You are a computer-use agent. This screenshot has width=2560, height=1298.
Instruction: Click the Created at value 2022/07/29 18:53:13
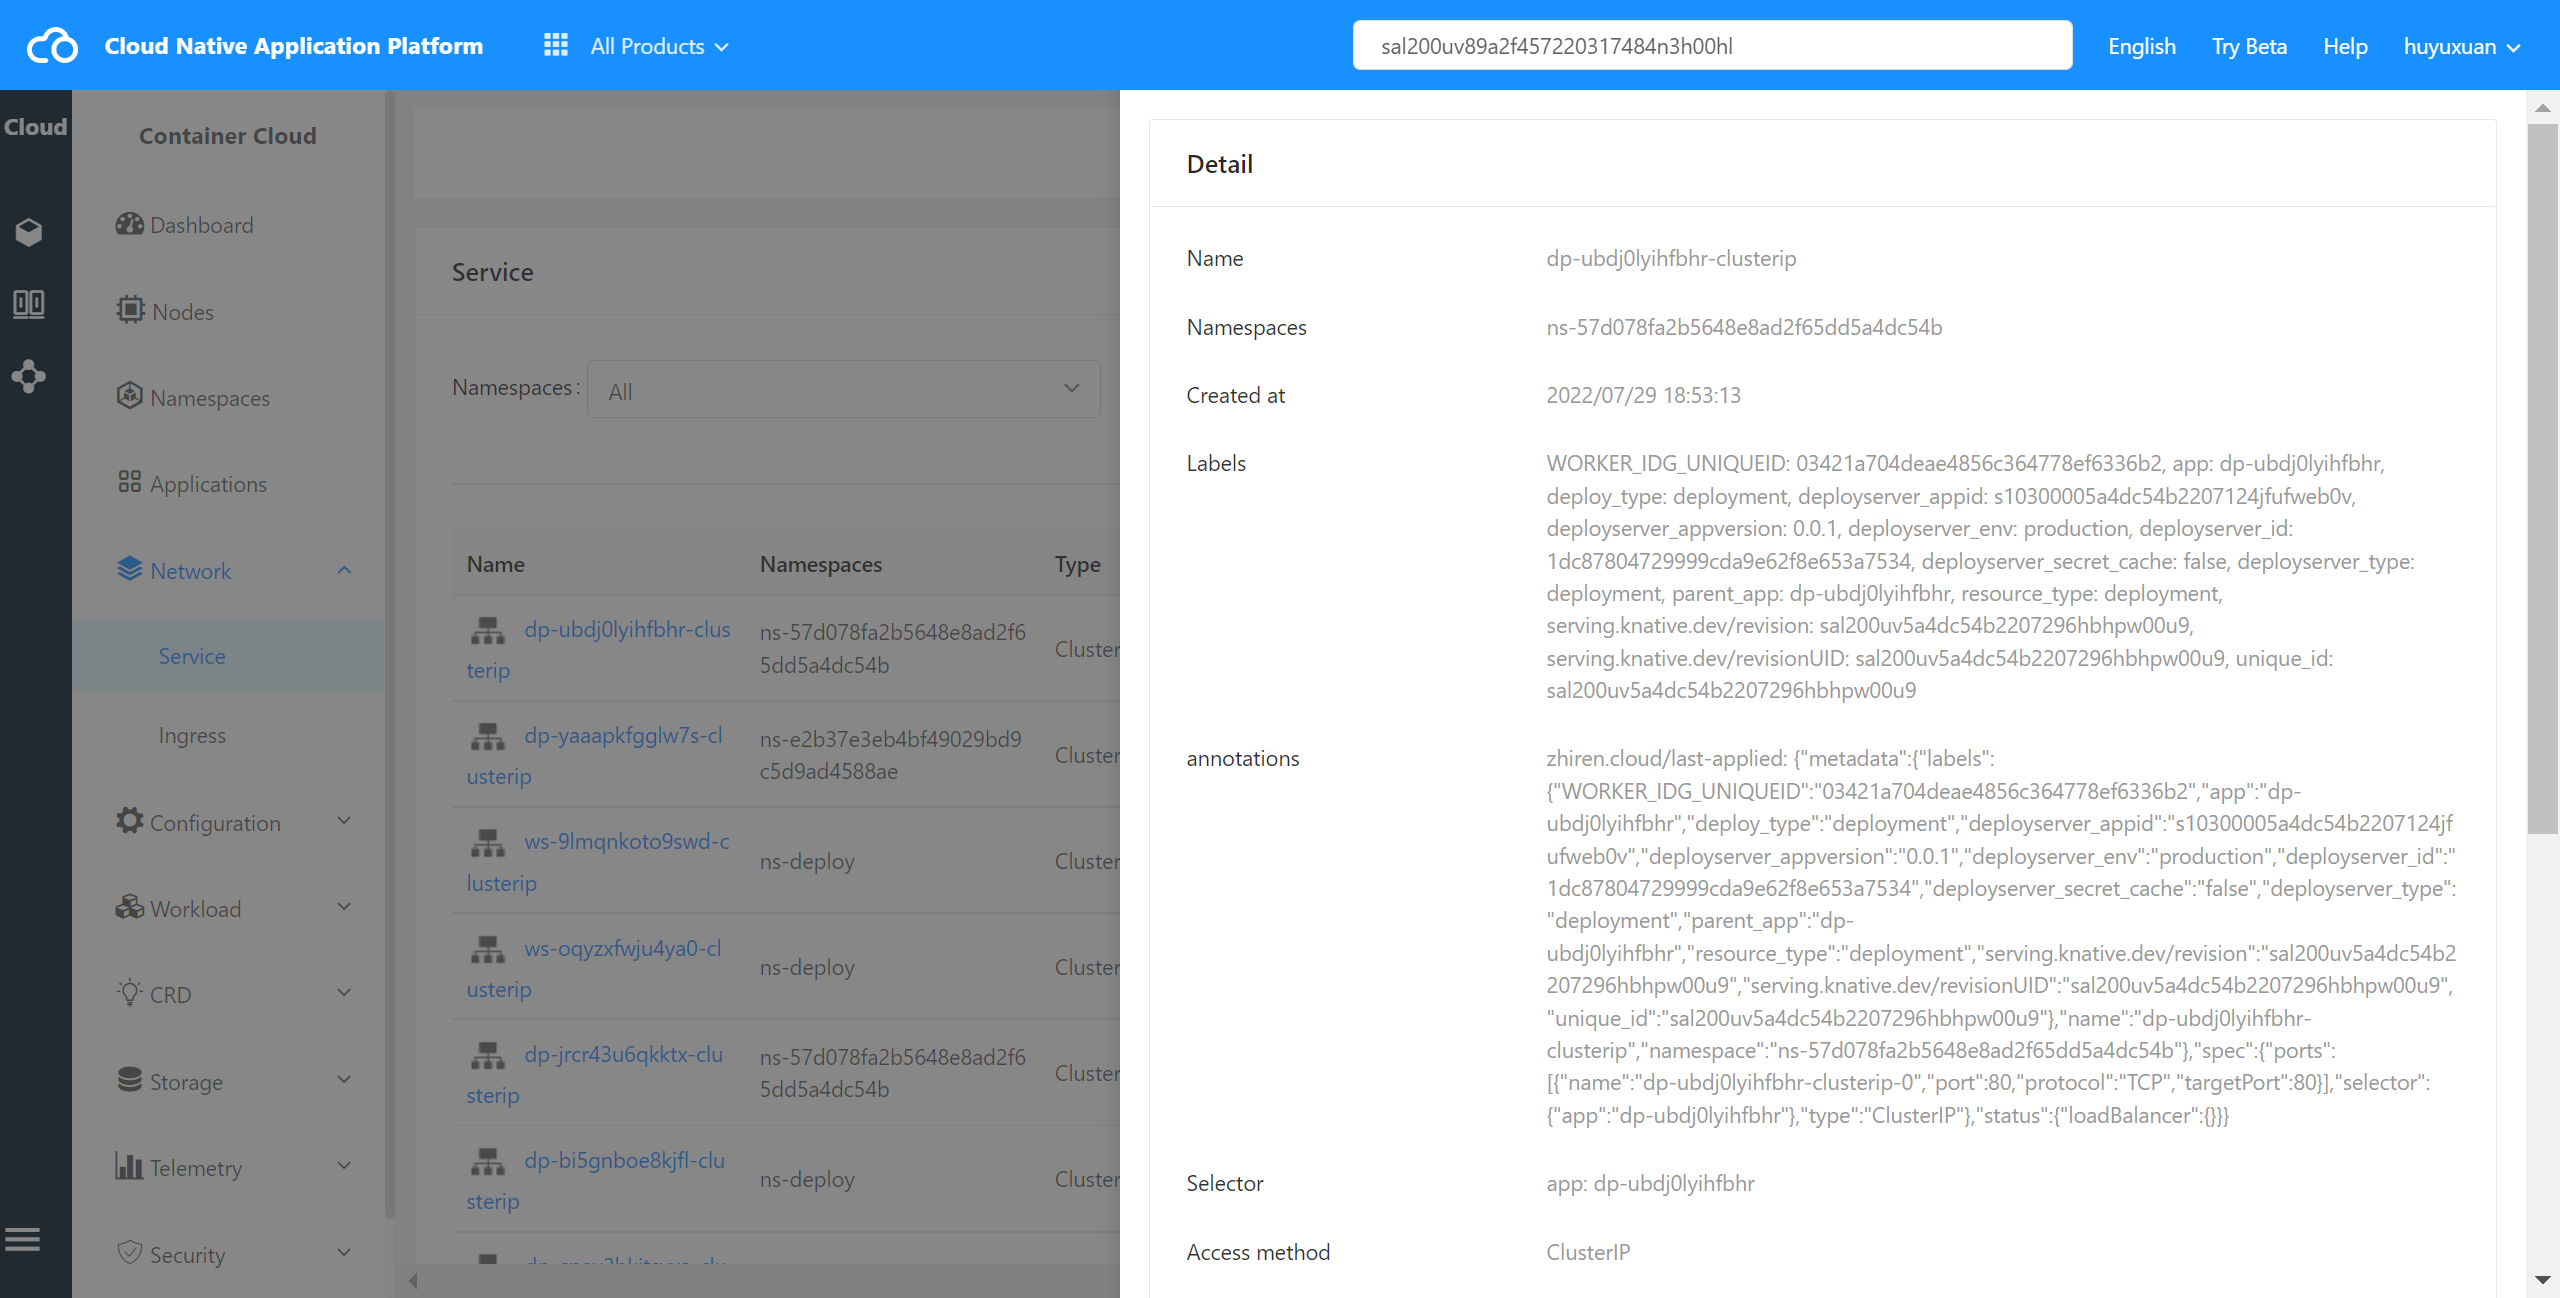point(1643,395)
